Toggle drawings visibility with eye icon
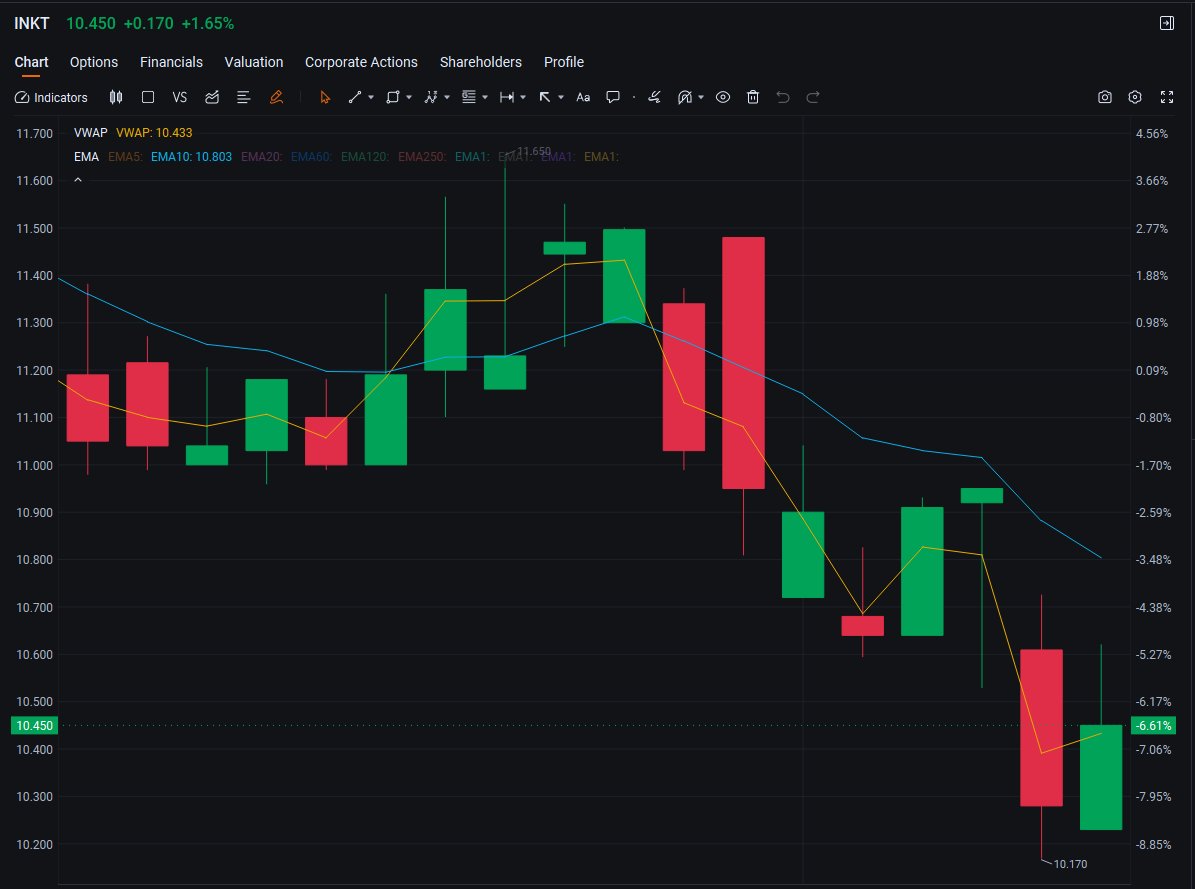This screenshot has width=1195, height=889. (x=723, y=97)
